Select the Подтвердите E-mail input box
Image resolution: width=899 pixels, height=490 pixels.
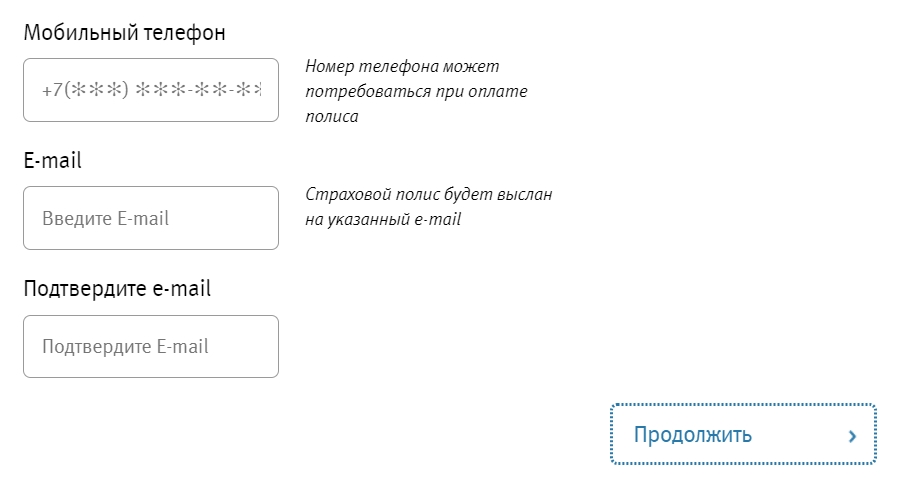coord(150,347)
